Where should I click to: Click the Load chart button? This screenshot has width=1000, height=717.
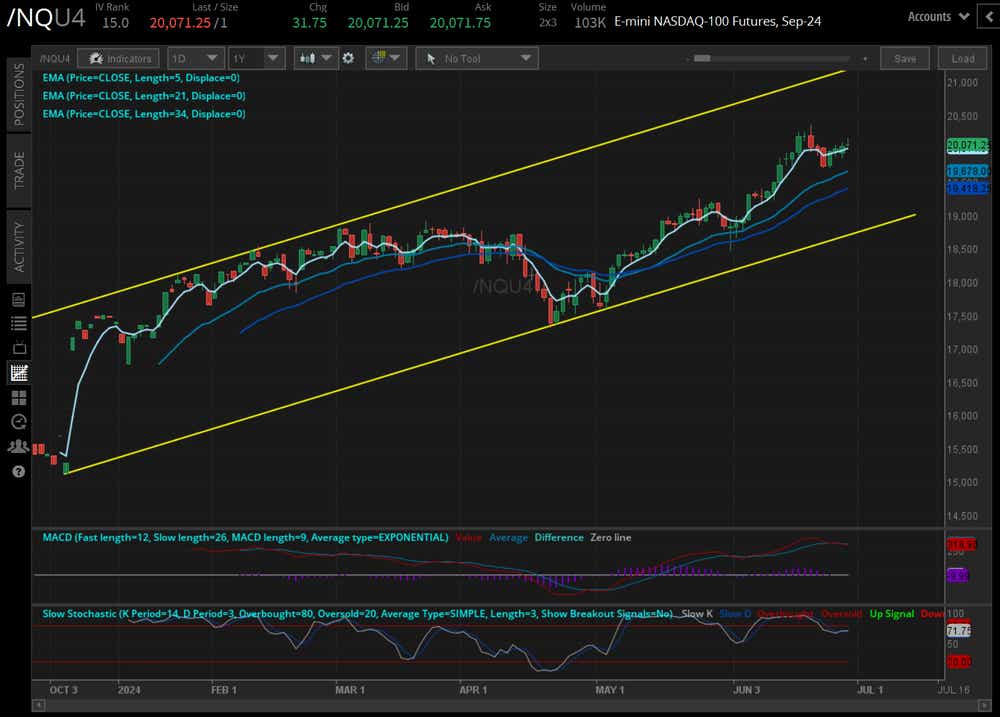pos(962,59)
